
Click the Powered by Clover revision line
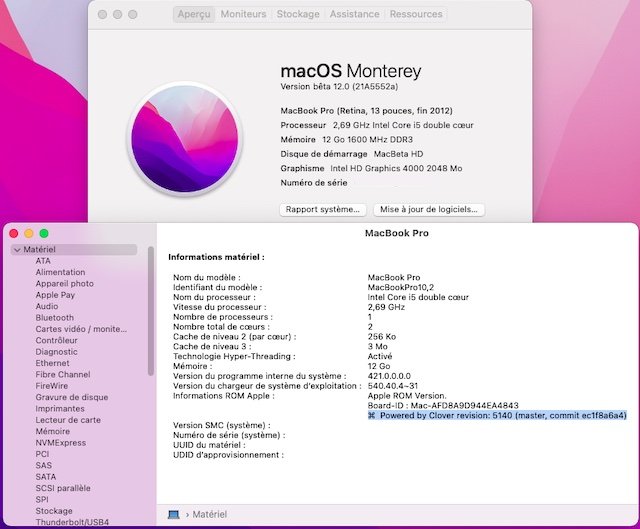497,416
